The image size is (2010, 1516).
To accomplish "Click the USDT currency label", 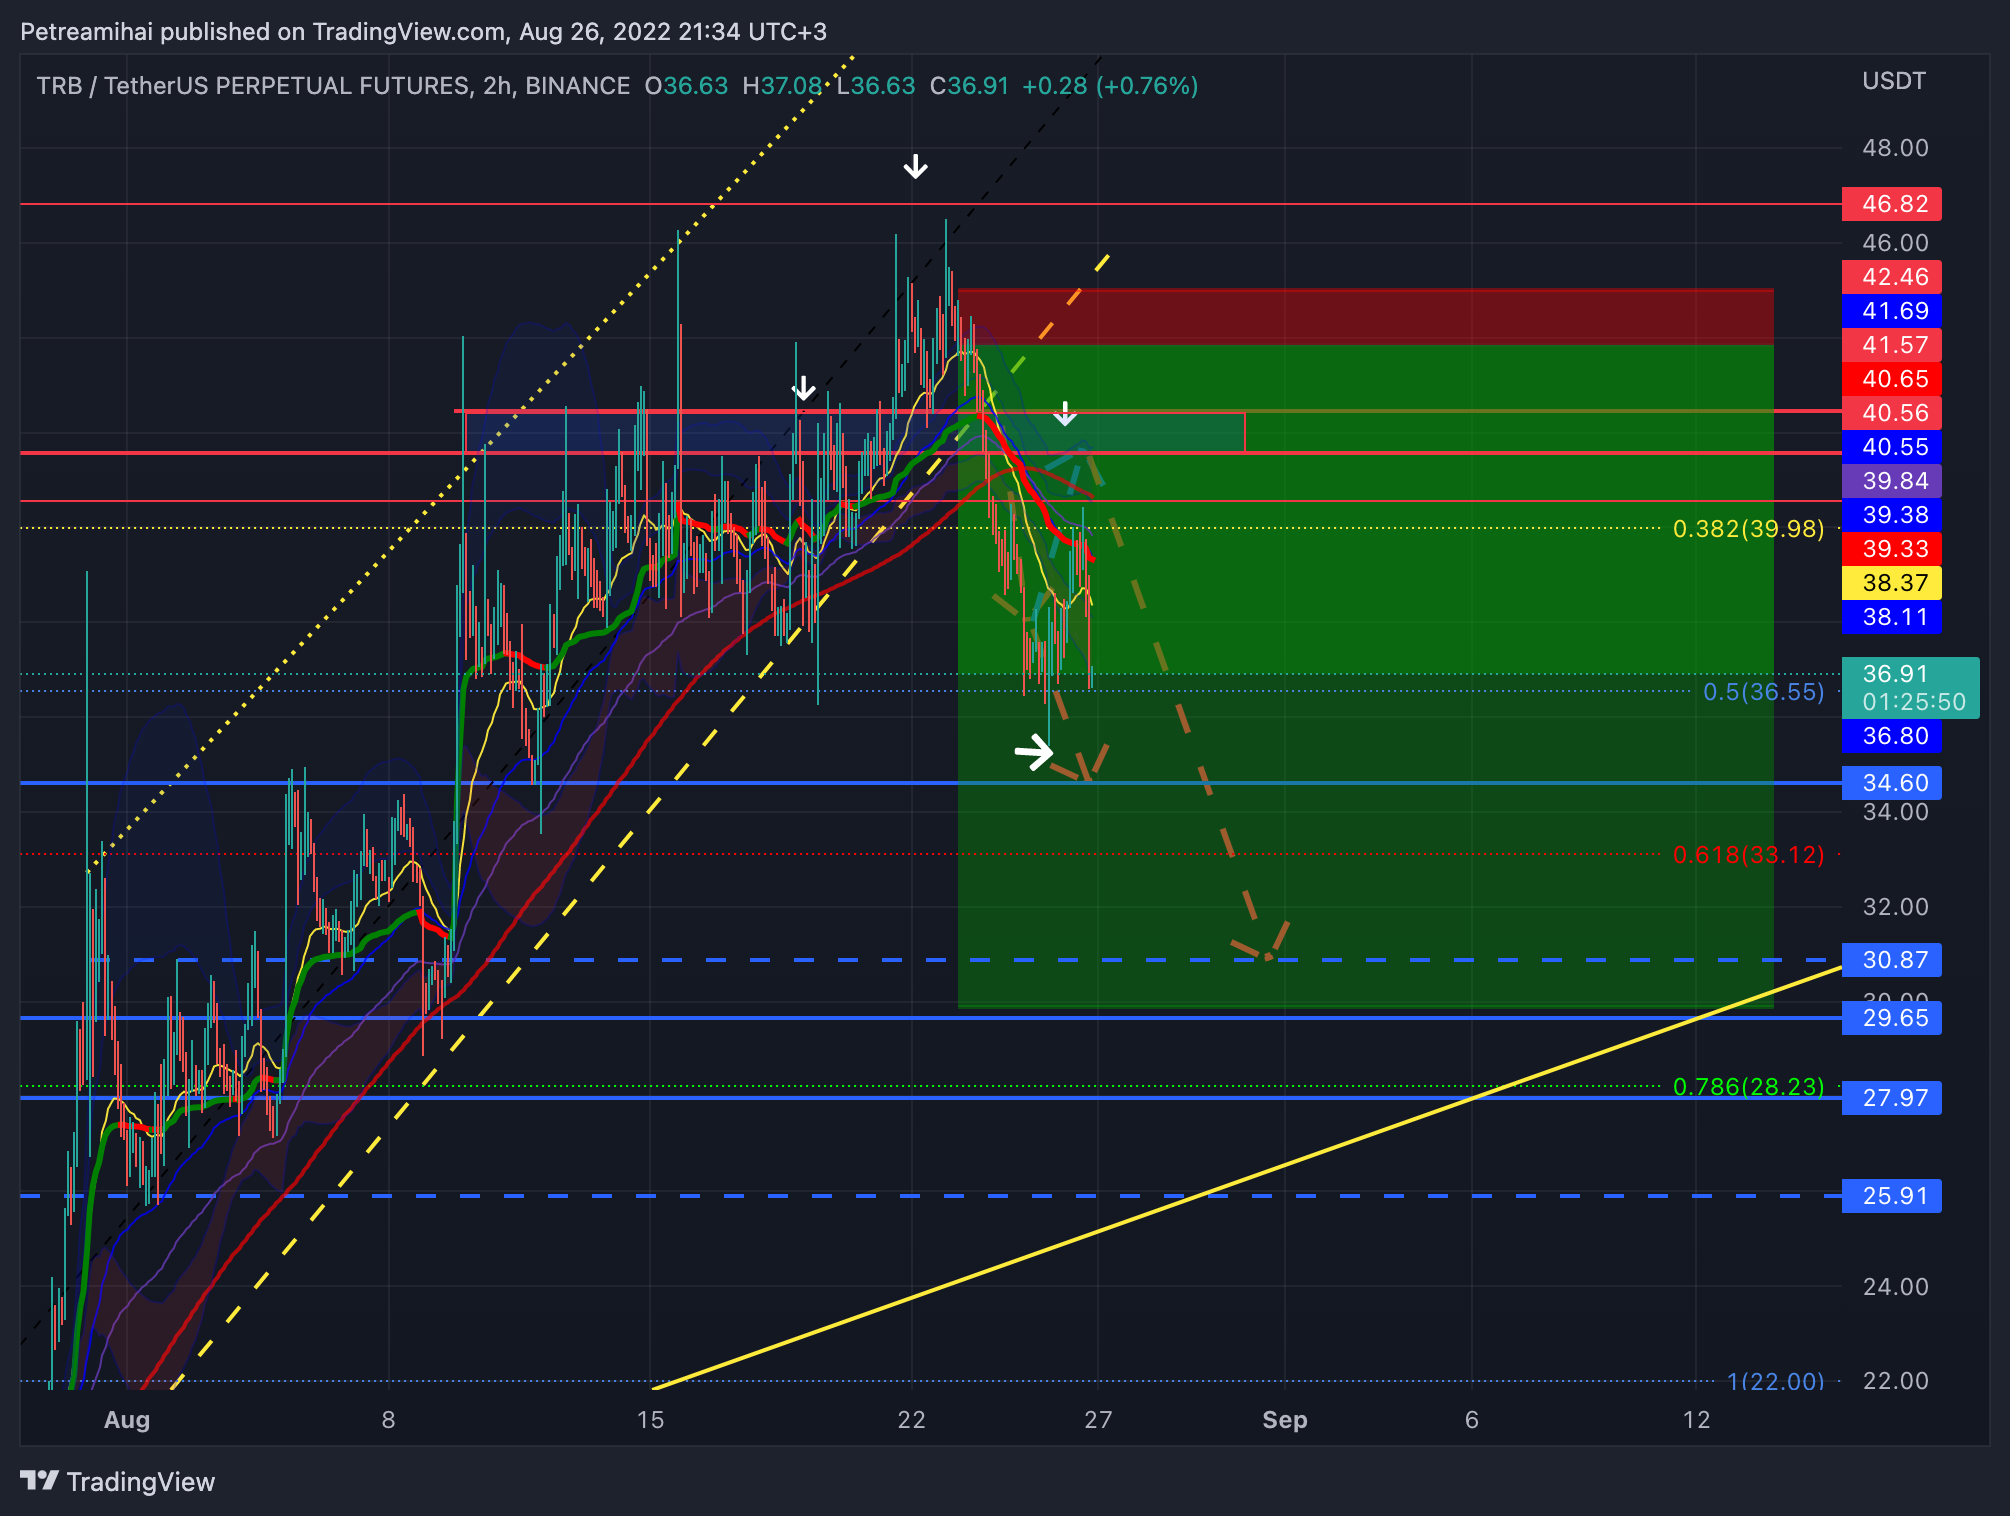I will pos(1893,81).
